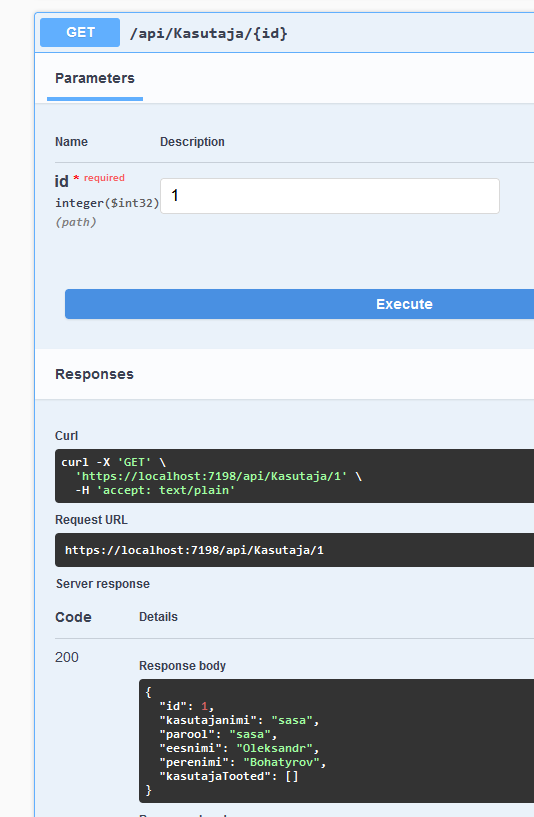534x817 pixels.
Task: Click the curl -X 'GET' command line
Action: pos(113,462)
